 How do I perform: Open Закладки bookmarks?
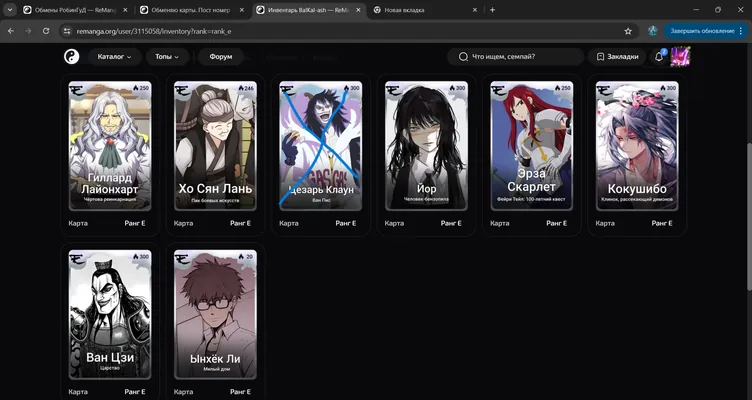pos(617,57)
